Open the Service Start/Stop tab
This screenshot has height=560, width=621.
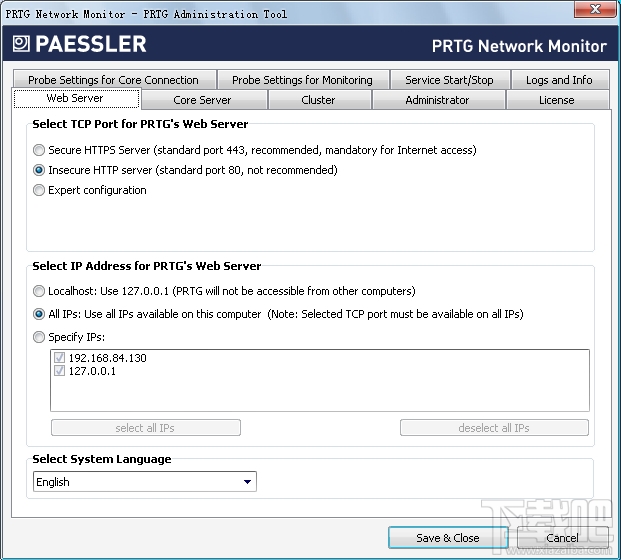(450, 80)
